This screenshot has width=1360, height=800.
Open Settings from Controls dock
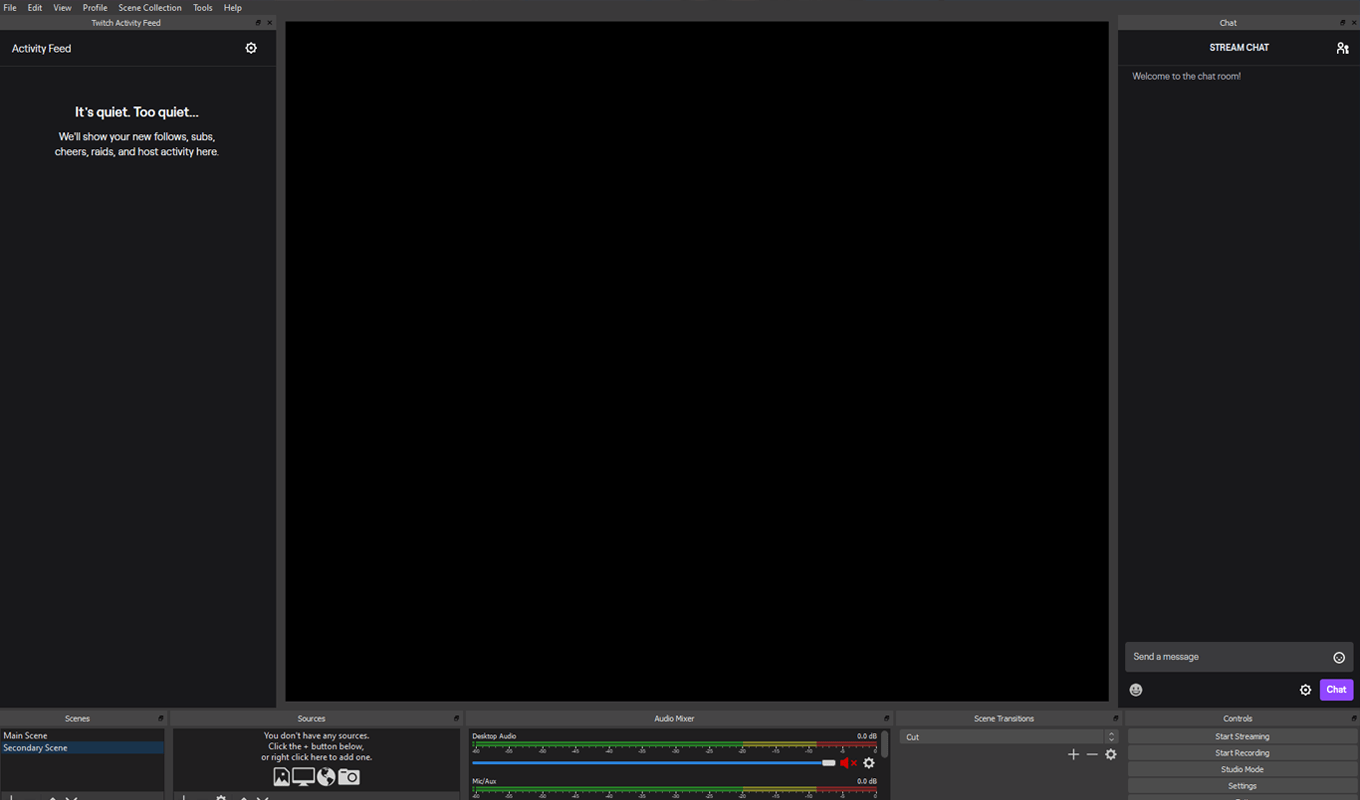tap(1242, 786)
